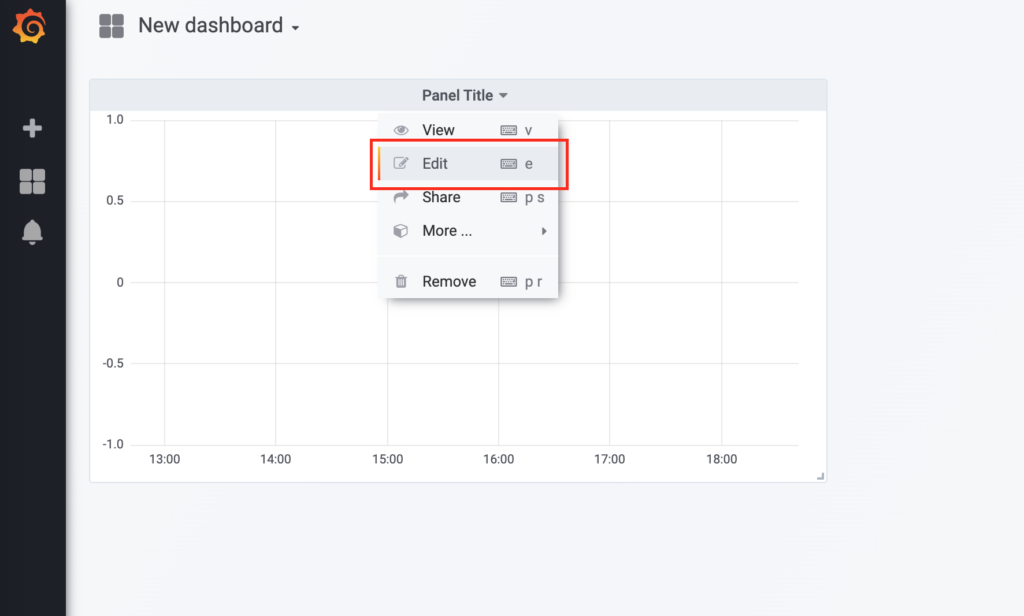Click the 14:00 x-axis label

tap(276, 459)
